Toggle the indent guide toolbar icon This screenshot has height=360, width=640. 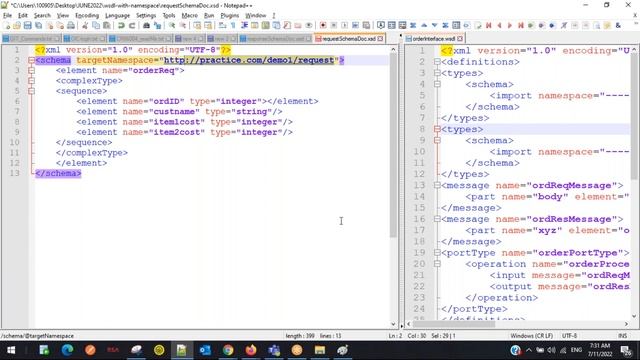click(x=244, y=25)
